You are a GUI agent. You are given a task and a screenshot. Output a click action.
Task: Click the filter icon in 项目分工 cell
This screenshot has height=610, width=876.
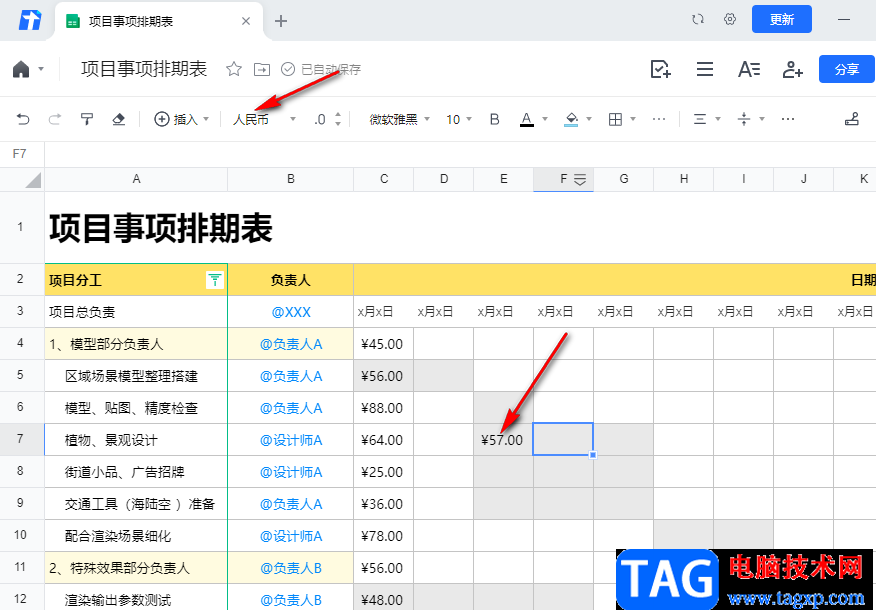215,280
